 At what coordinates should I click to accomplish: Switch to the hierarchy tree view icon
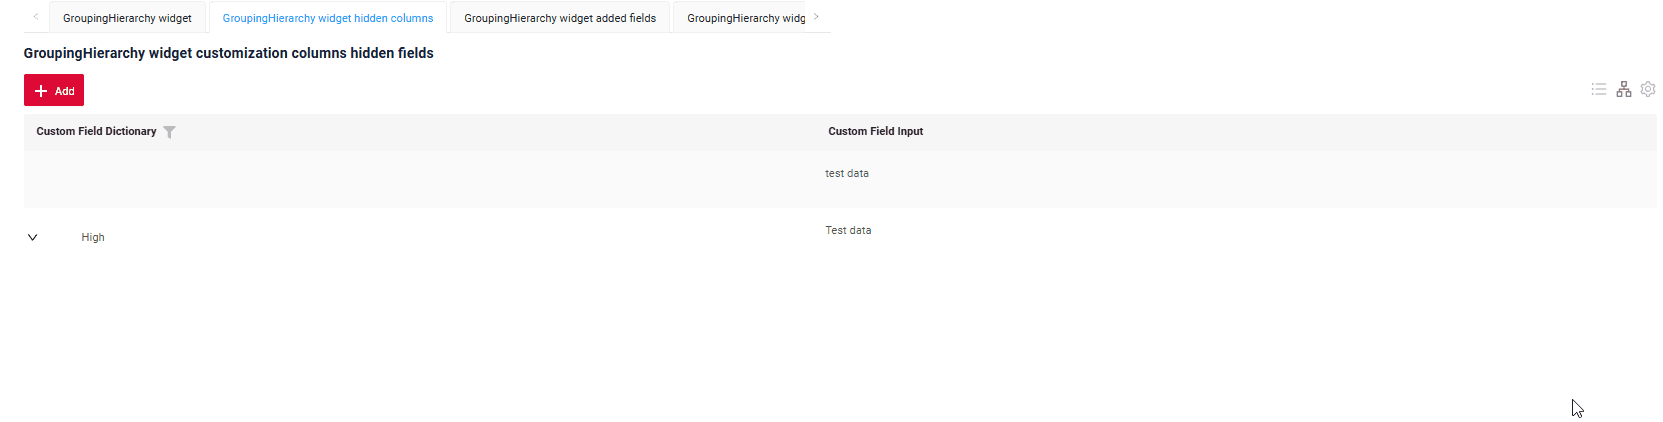(1623, 90)
